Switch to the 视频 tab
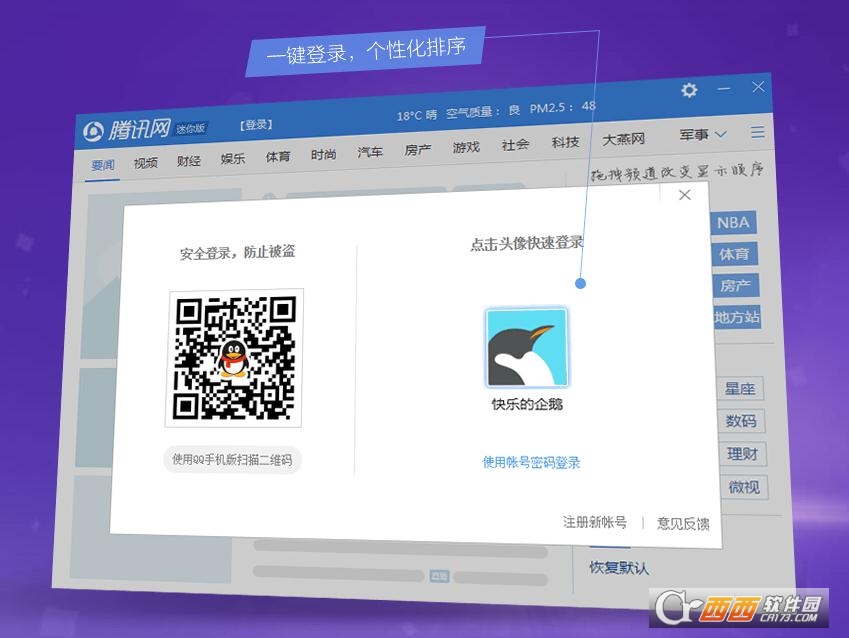The image size is (849, 638). tap(146, 162)
